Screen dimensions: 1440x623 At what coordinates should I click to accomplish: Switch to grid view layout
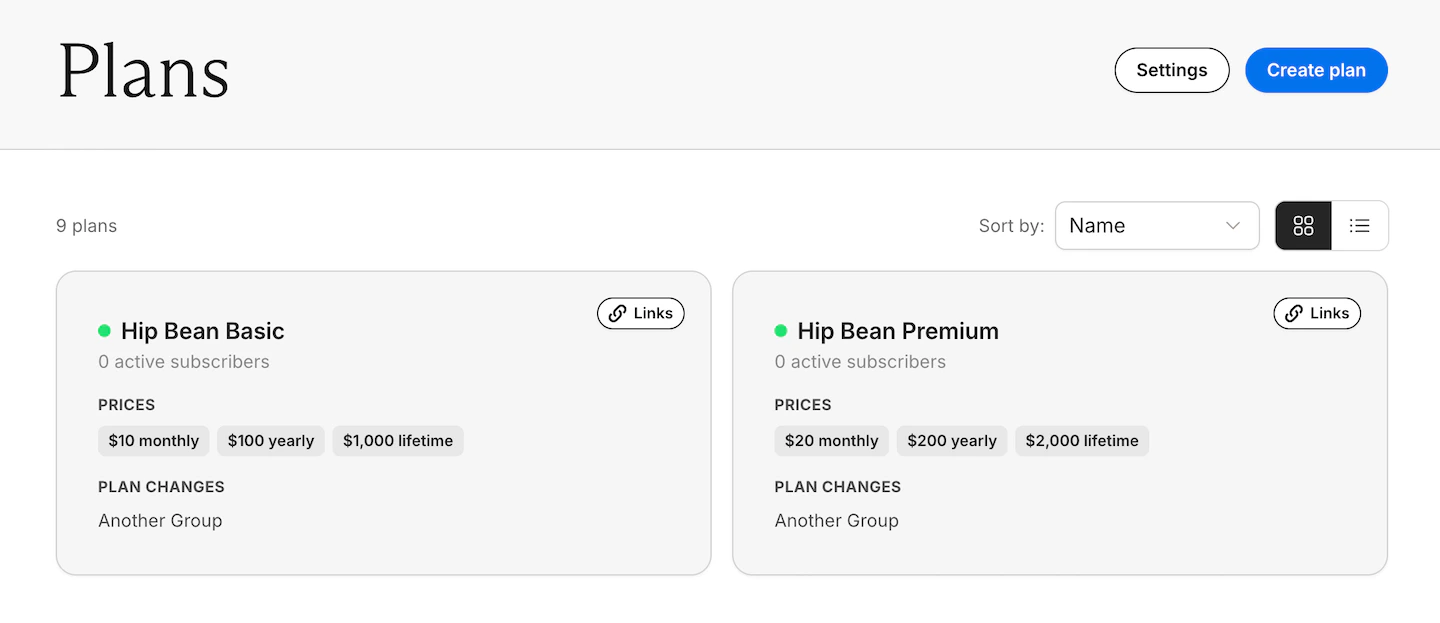(1303, 226)
